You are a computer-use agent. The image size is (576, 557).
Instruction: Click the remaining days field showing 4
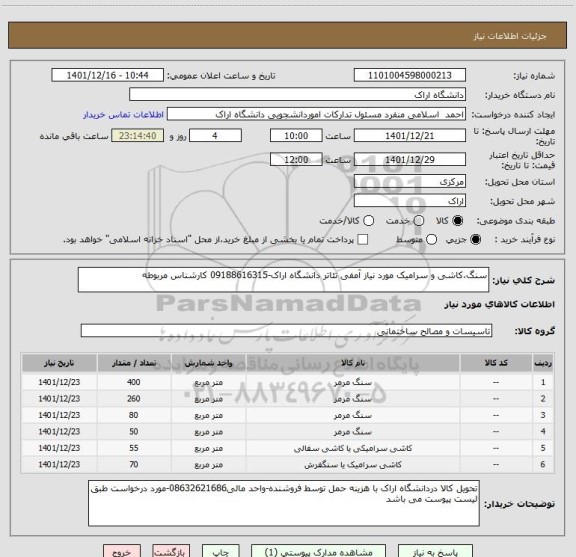tap(215, 136)
